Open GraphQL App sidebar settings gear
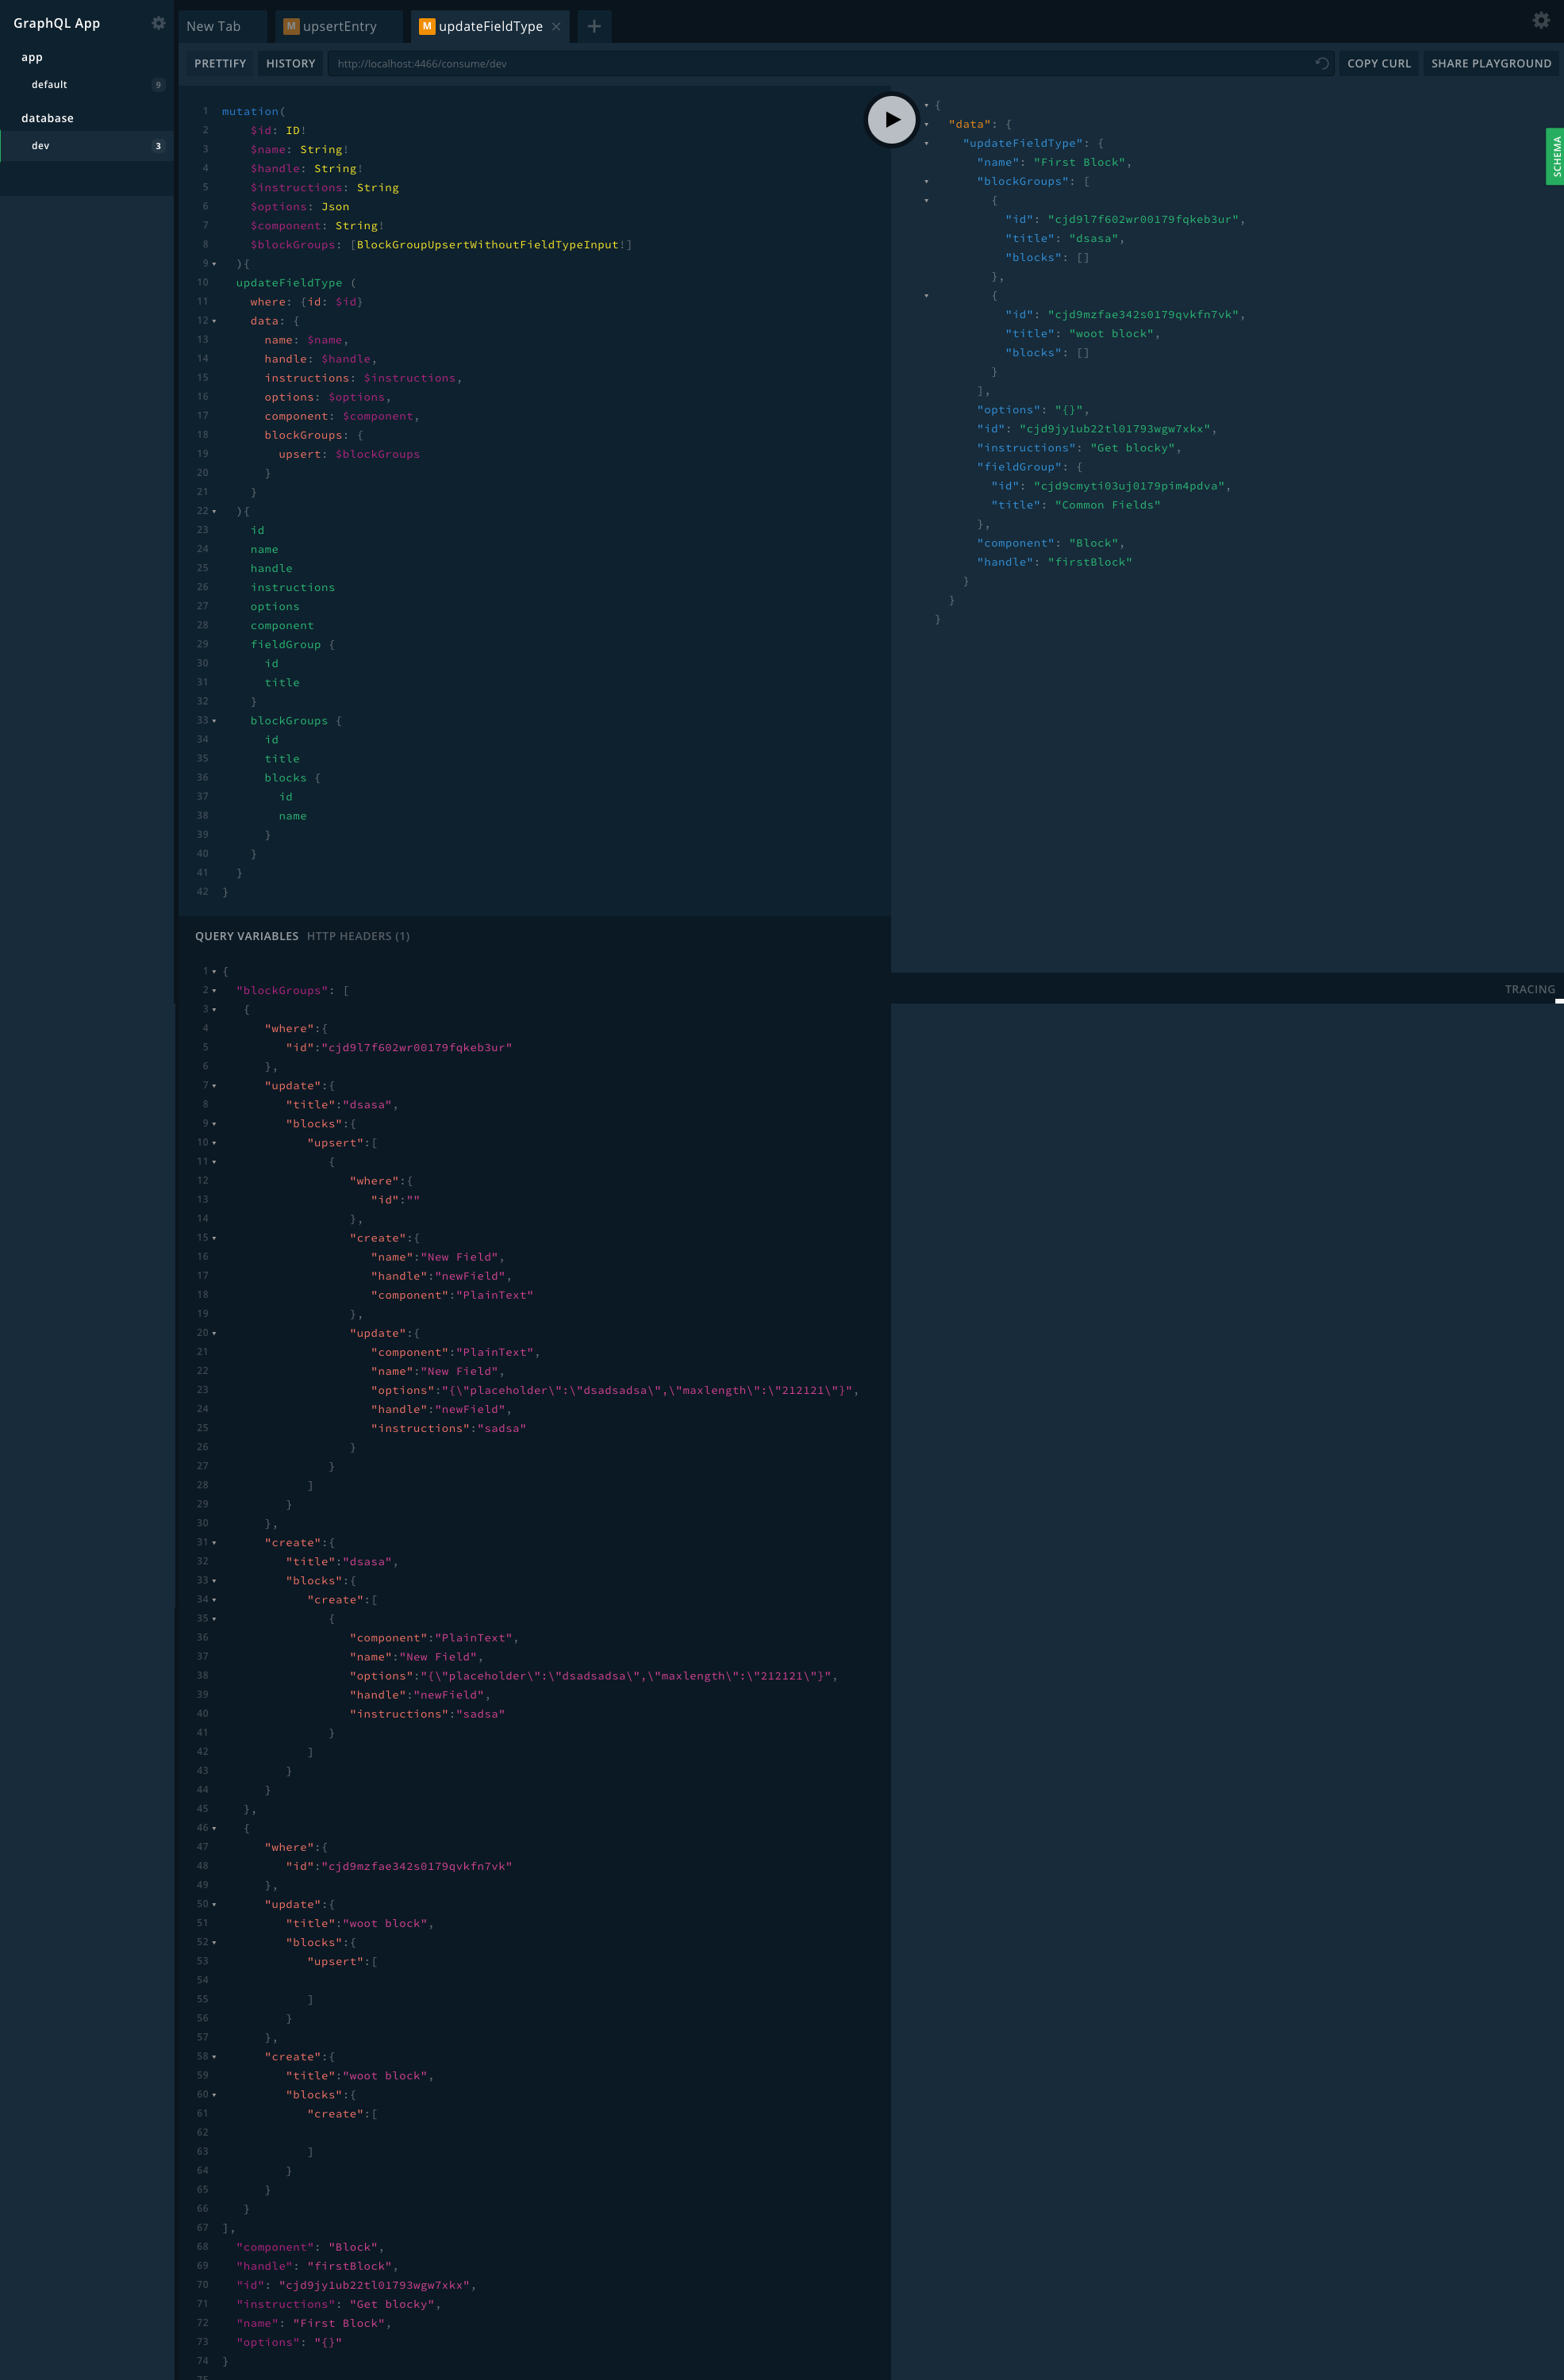1564x2380 pixels. [158, 23]
